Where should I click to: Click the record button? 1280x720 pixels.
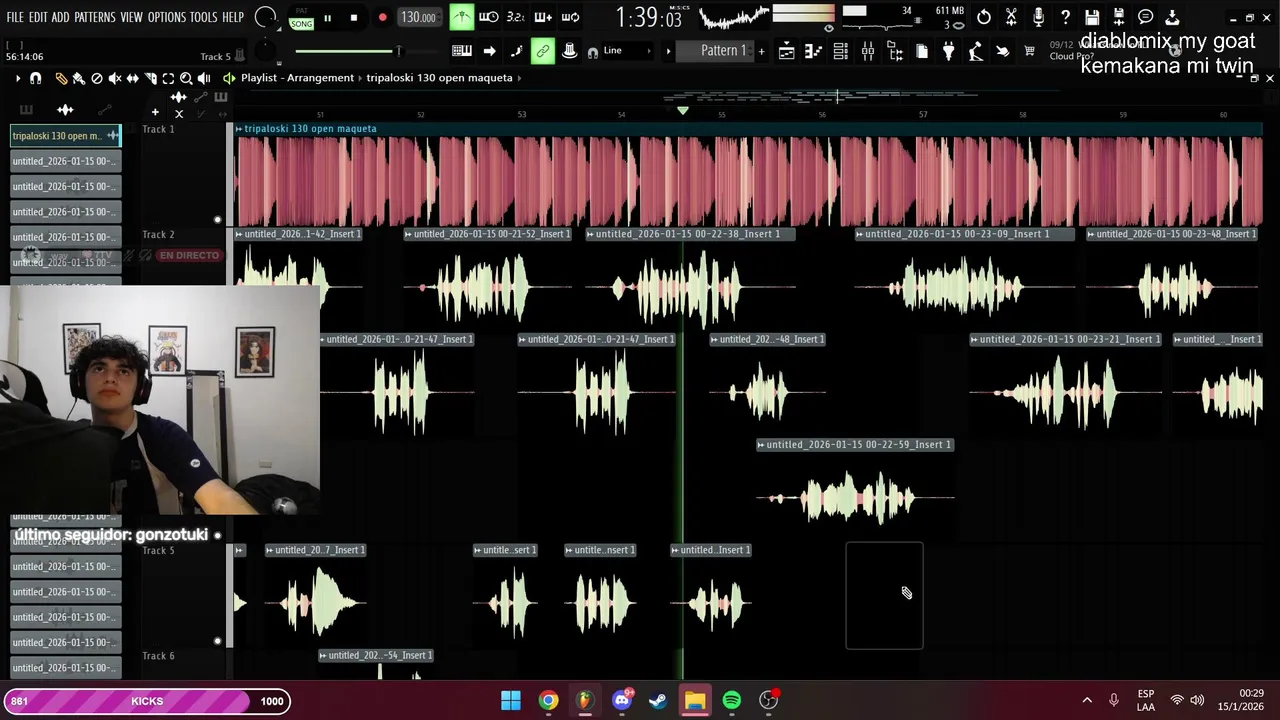tap(383, 18)
